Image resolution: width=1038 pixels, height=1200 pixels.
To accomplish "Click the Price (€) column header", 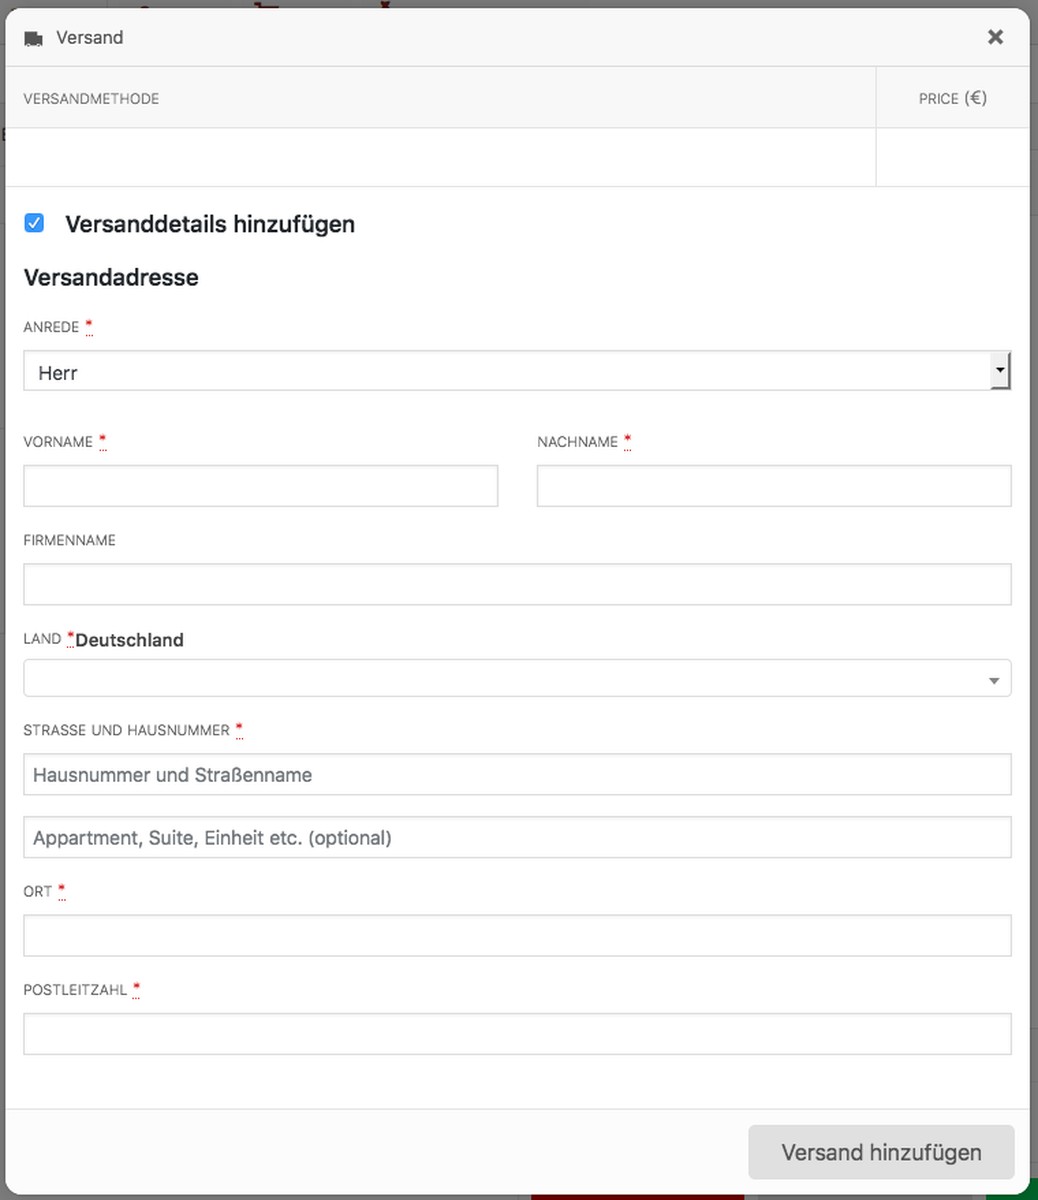I will (952, 98).
